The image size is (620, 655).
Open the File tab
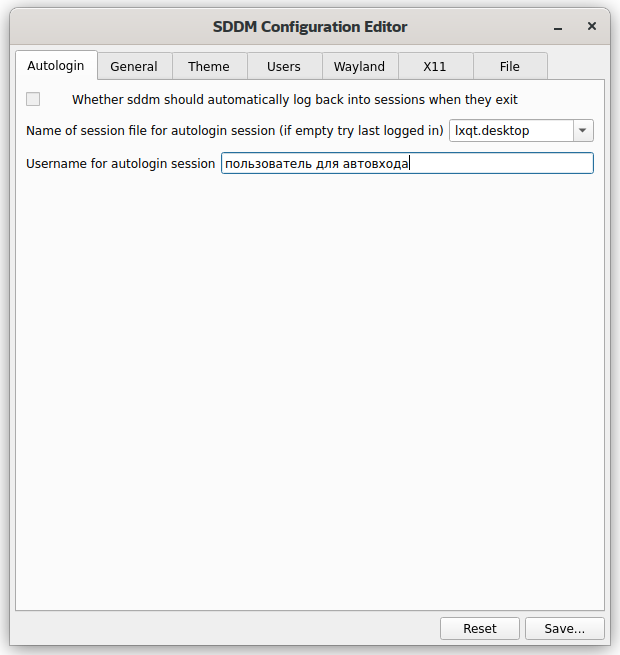(x=510, y=66)
